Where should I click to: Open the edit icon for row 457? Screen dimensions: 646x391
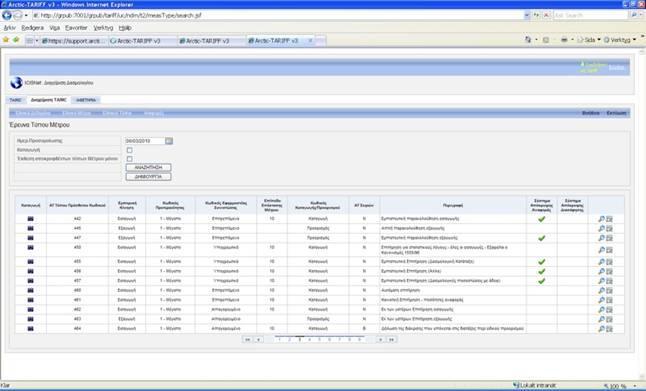click(x=609, y=281)
